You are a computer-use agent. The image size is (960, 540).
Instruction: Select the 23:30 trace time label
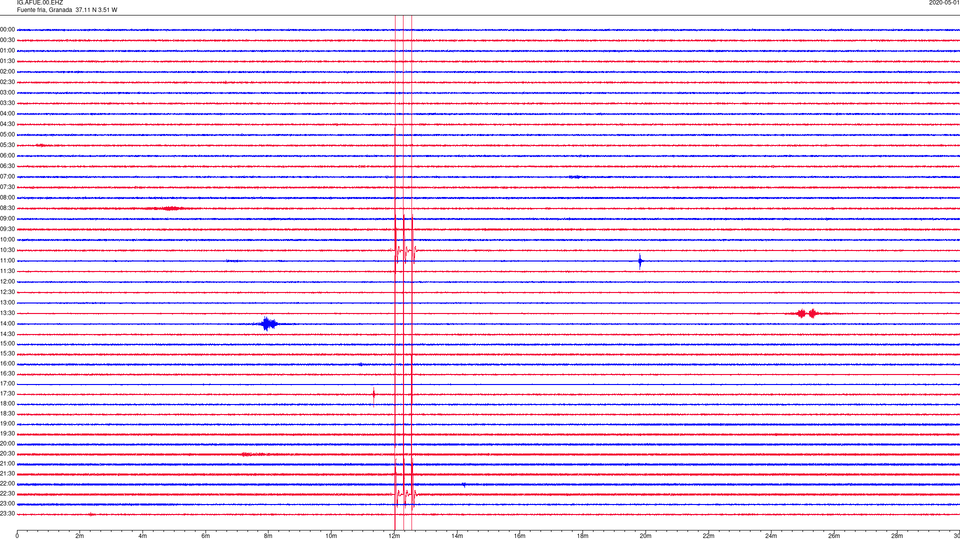point(8,514)
